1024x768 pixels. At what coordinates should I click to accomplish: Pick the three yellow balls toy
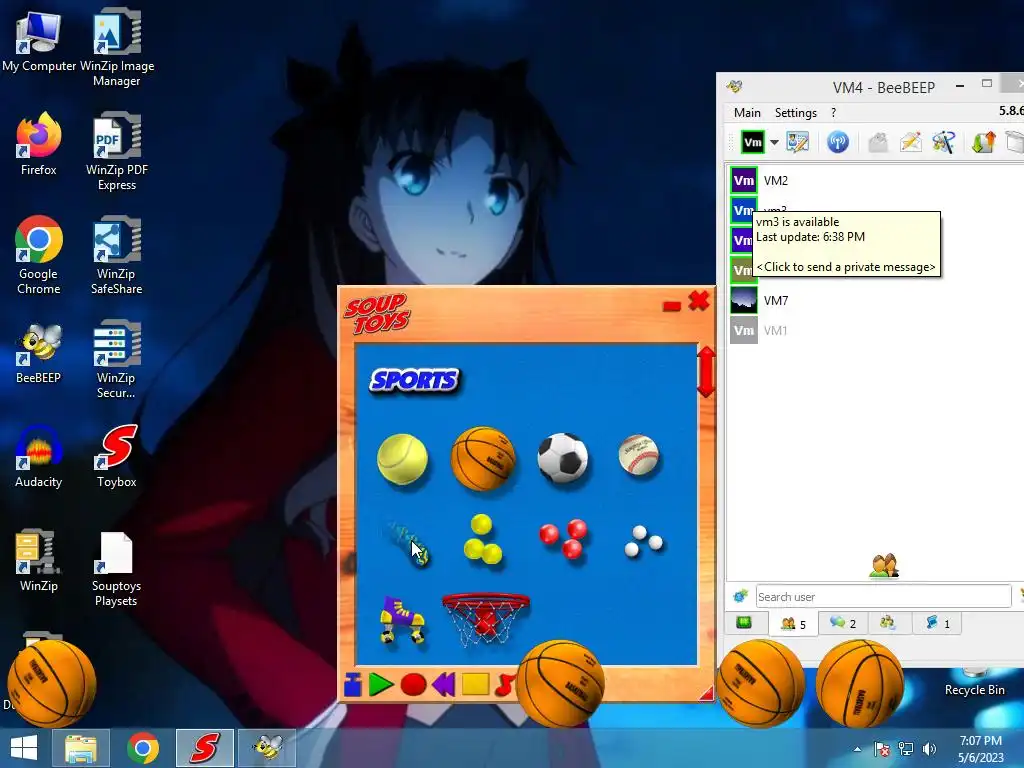483,540
